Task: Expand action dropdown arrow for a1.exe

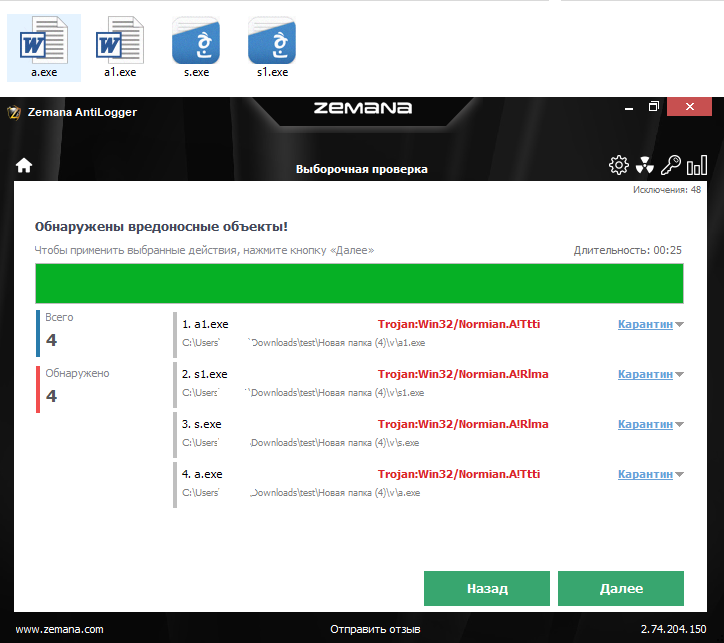Action: coord(679,325)
